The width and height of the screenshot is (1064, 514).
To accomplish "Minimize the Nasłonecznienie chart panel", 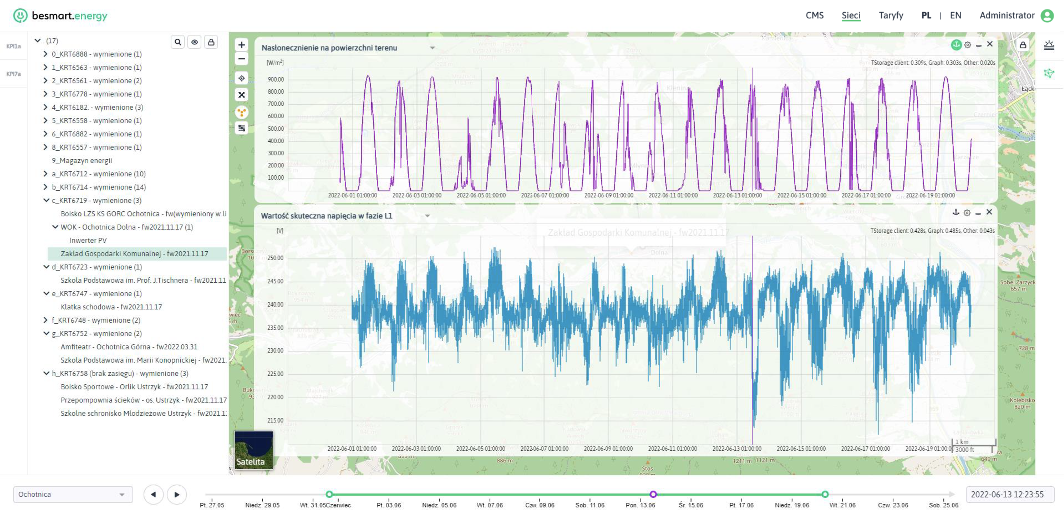I will 978,45.
